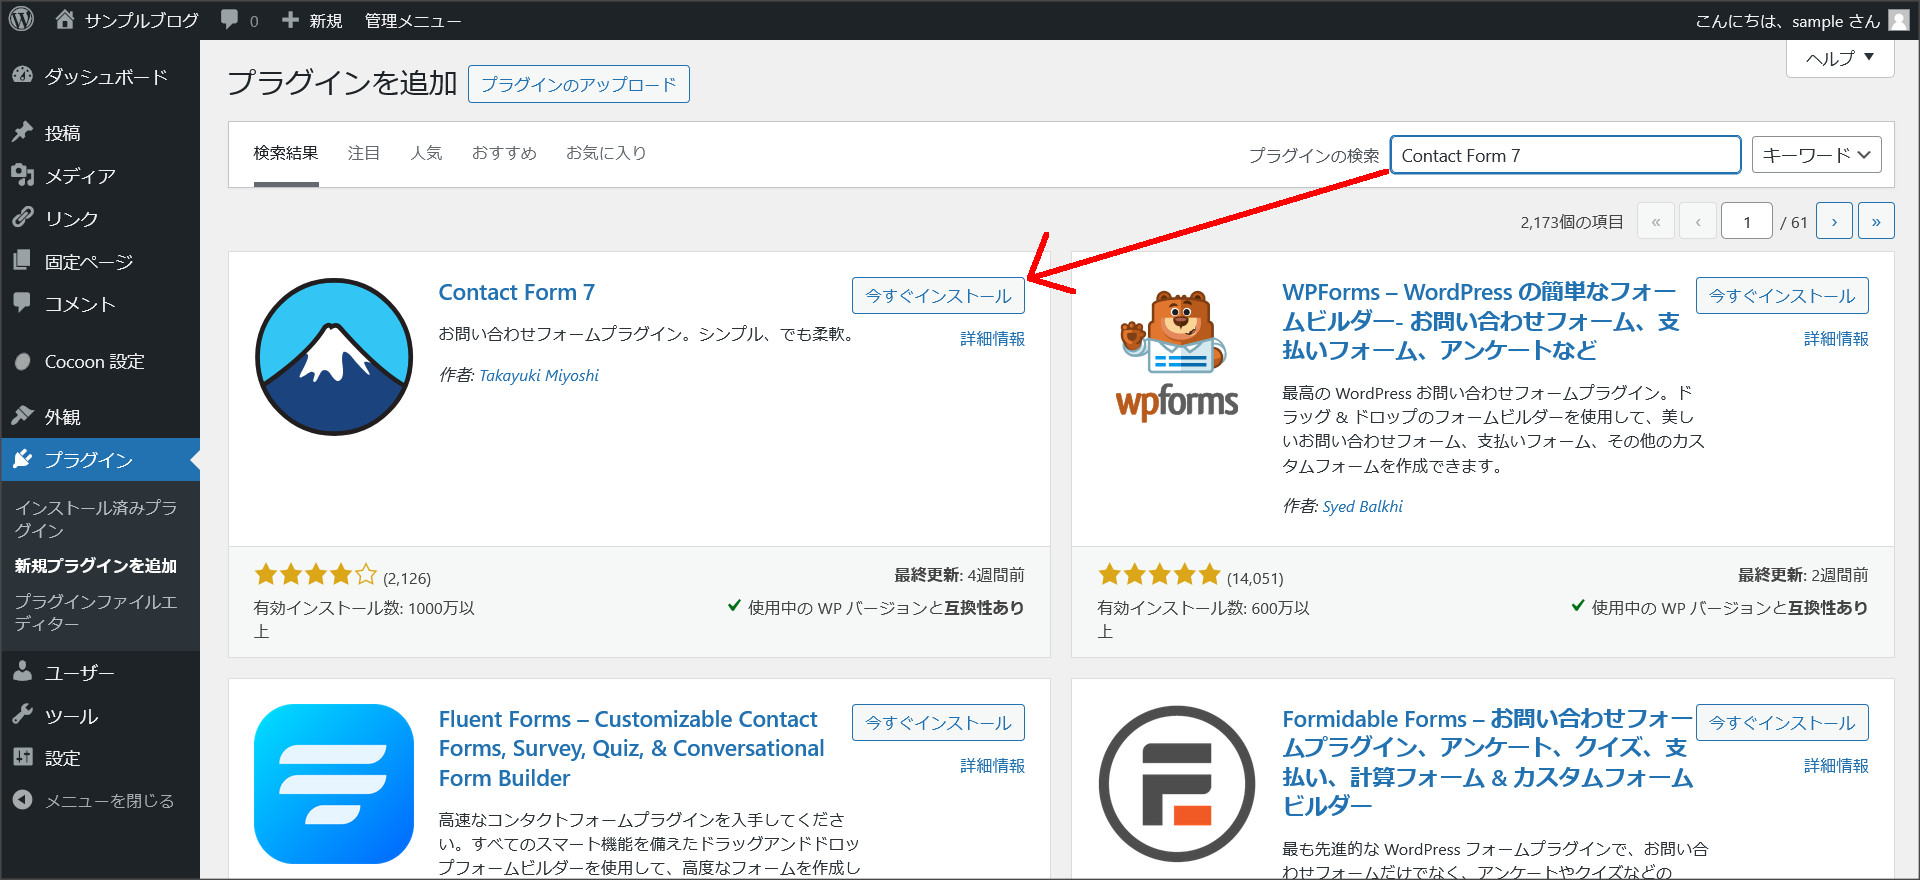Open 詳細情報 link for WPForms
This screenshot has height=880, width=1920.
(x=1835, y=339)
